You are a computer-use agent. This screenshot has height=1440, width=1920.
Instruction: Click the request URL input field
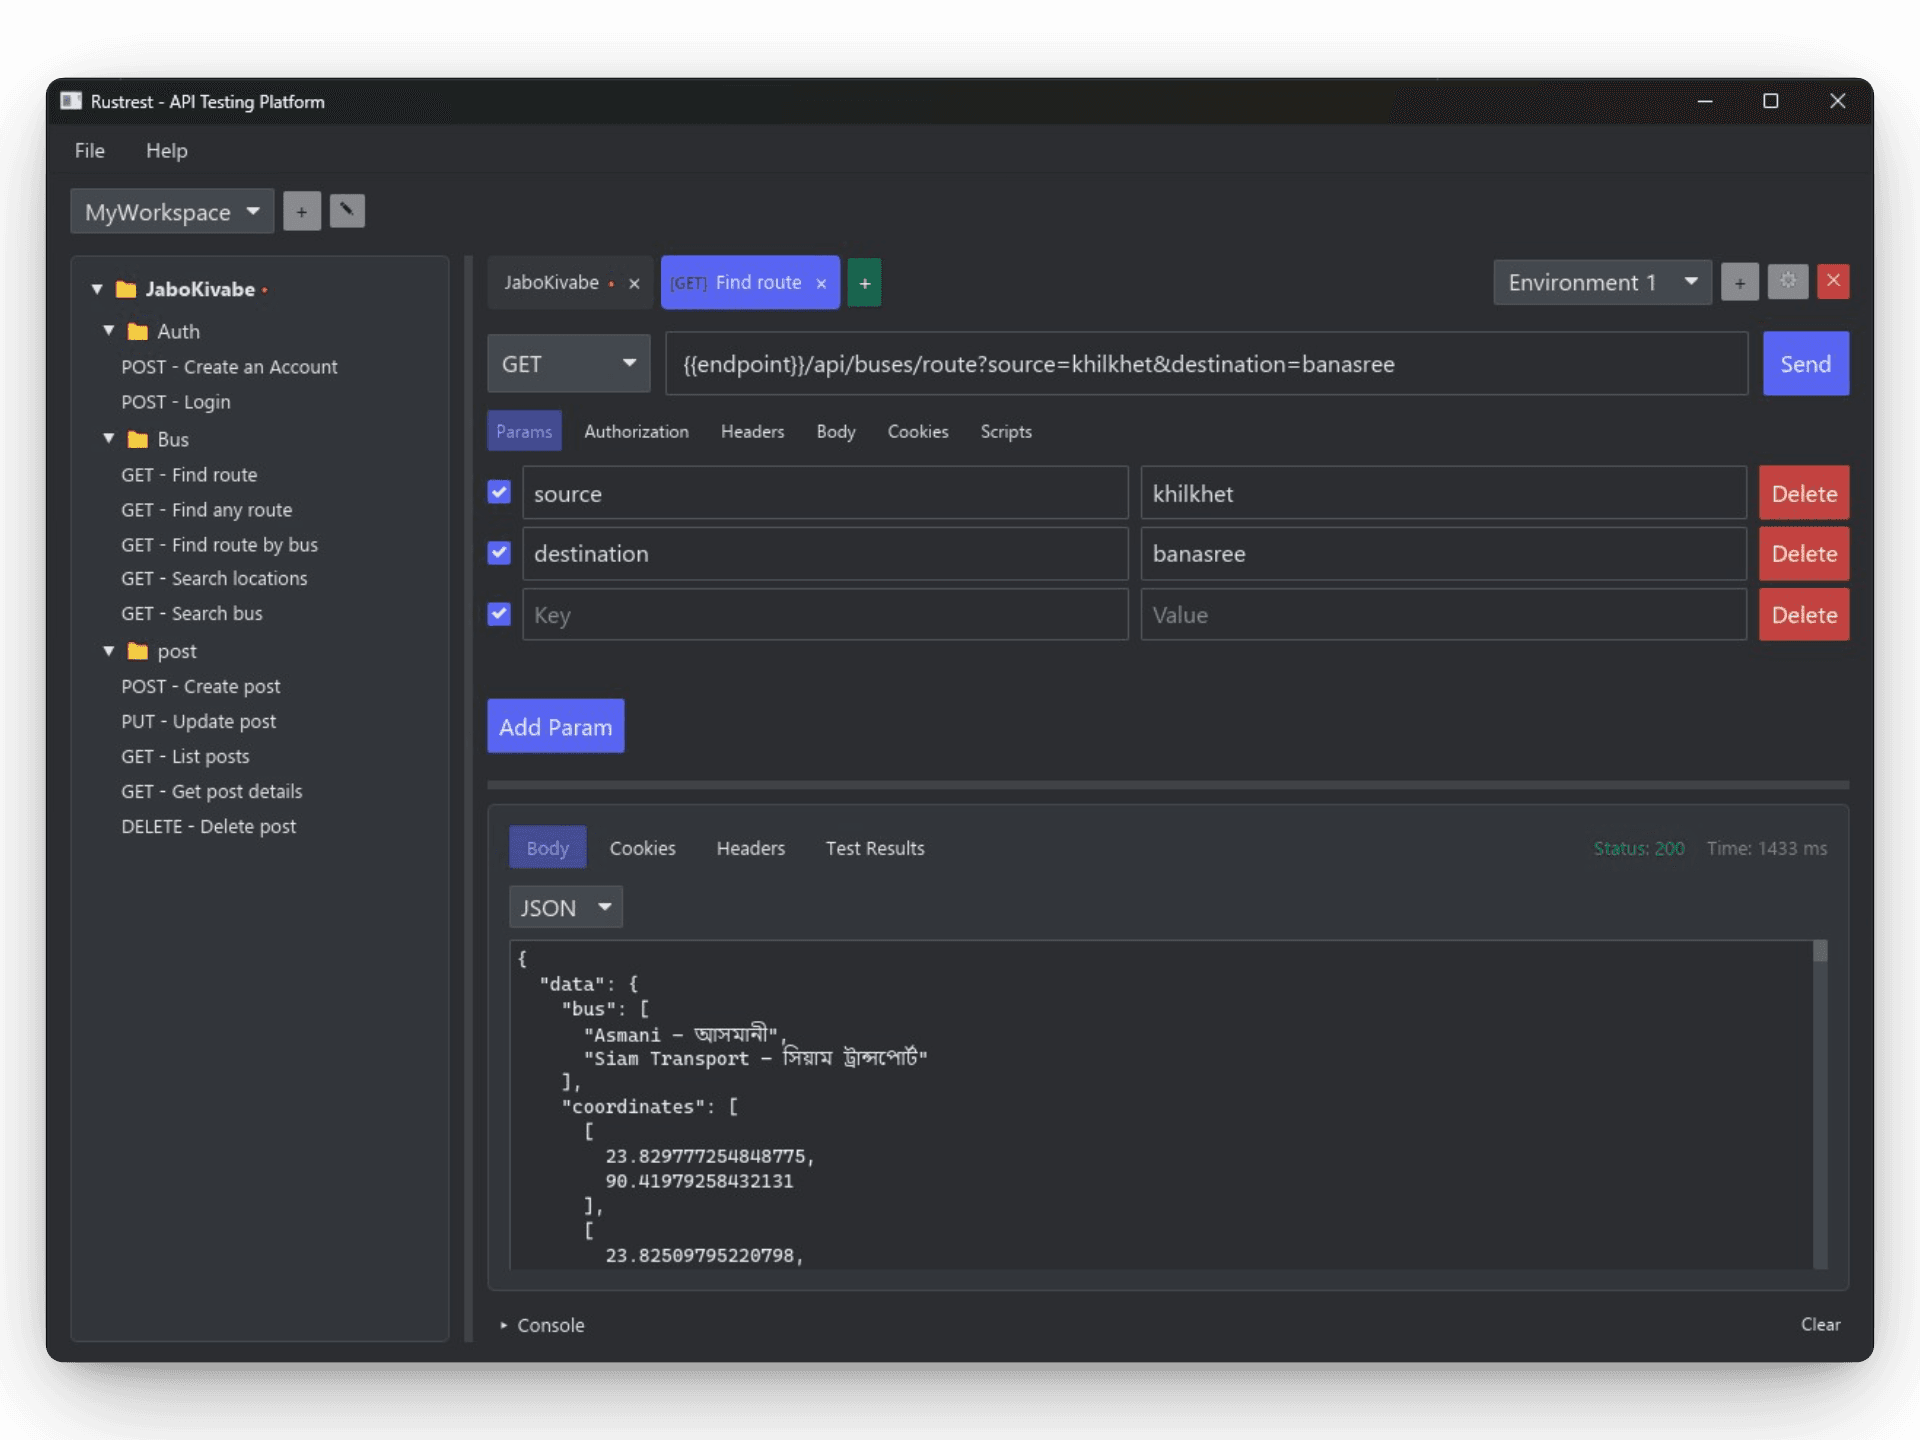click(x=1207, y=364)
